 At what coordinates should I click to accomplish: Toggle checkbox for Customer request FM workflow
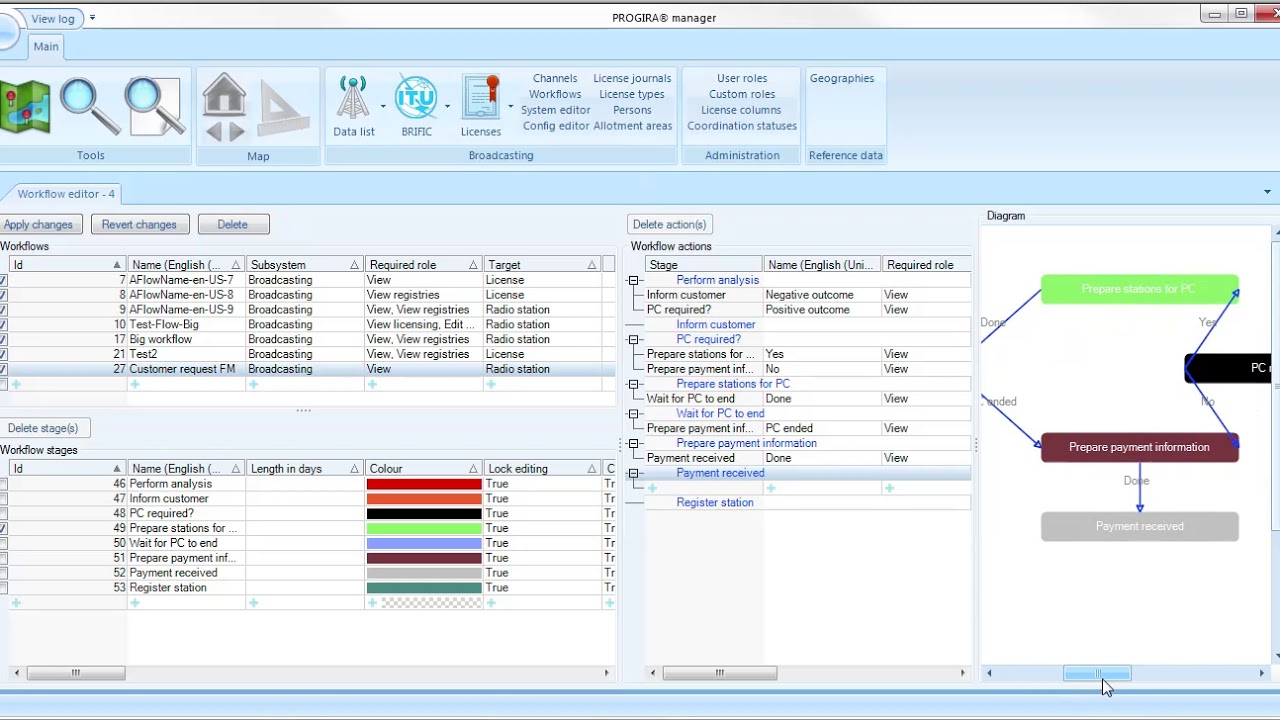(3, 369)
